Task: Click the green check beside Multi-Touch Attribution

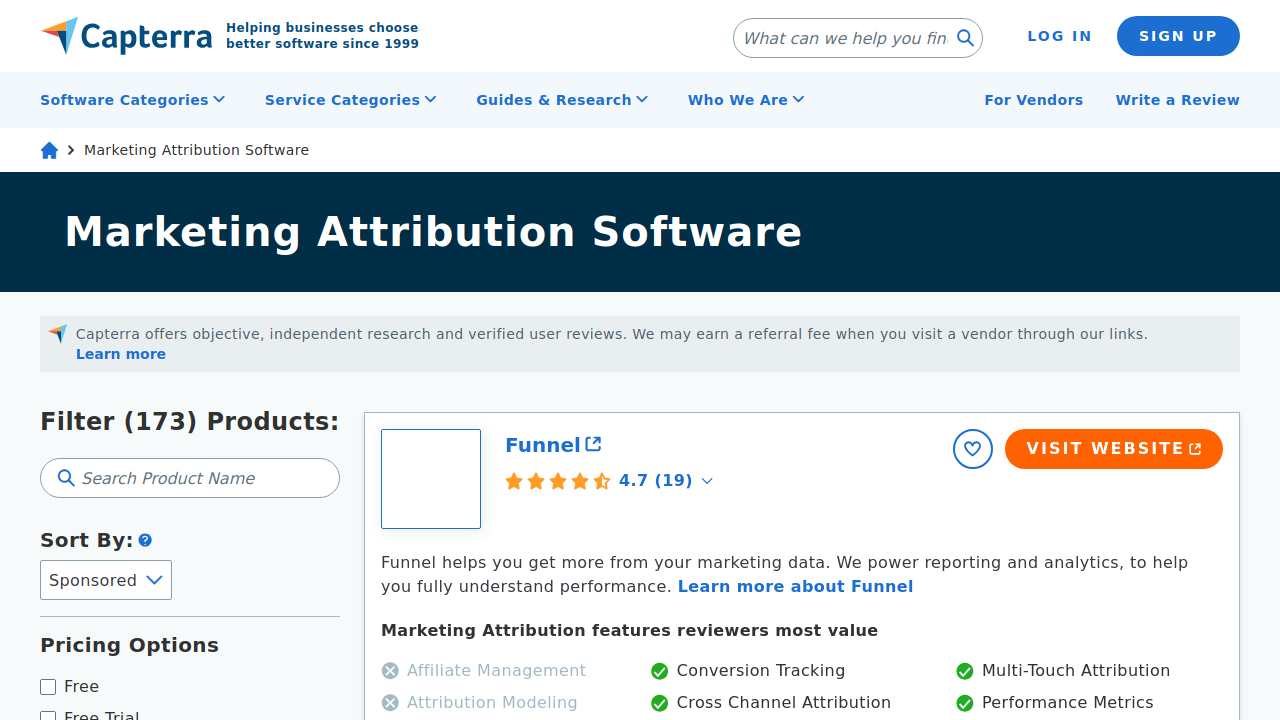Action: [x=965, y=671]
